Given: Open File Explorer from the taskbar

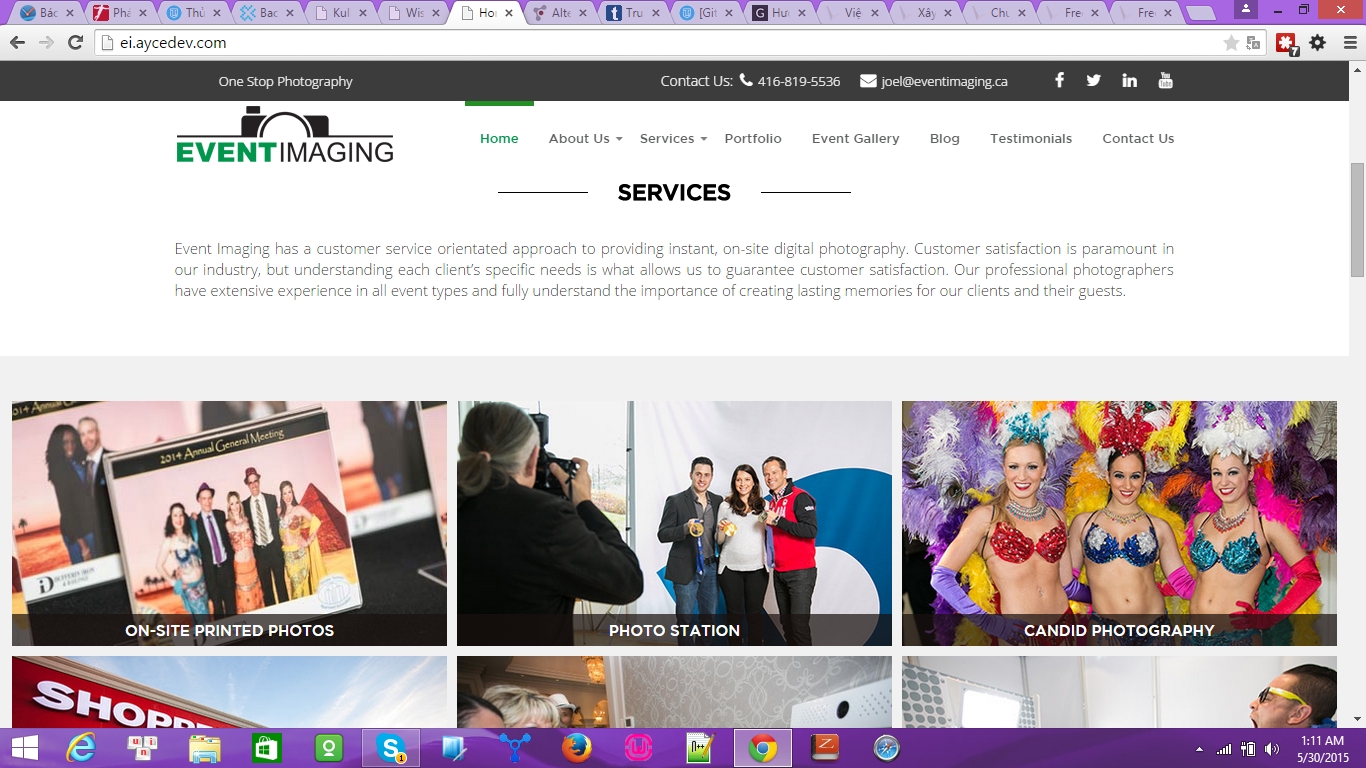Looking at the screenshot, I should (205, 748).
